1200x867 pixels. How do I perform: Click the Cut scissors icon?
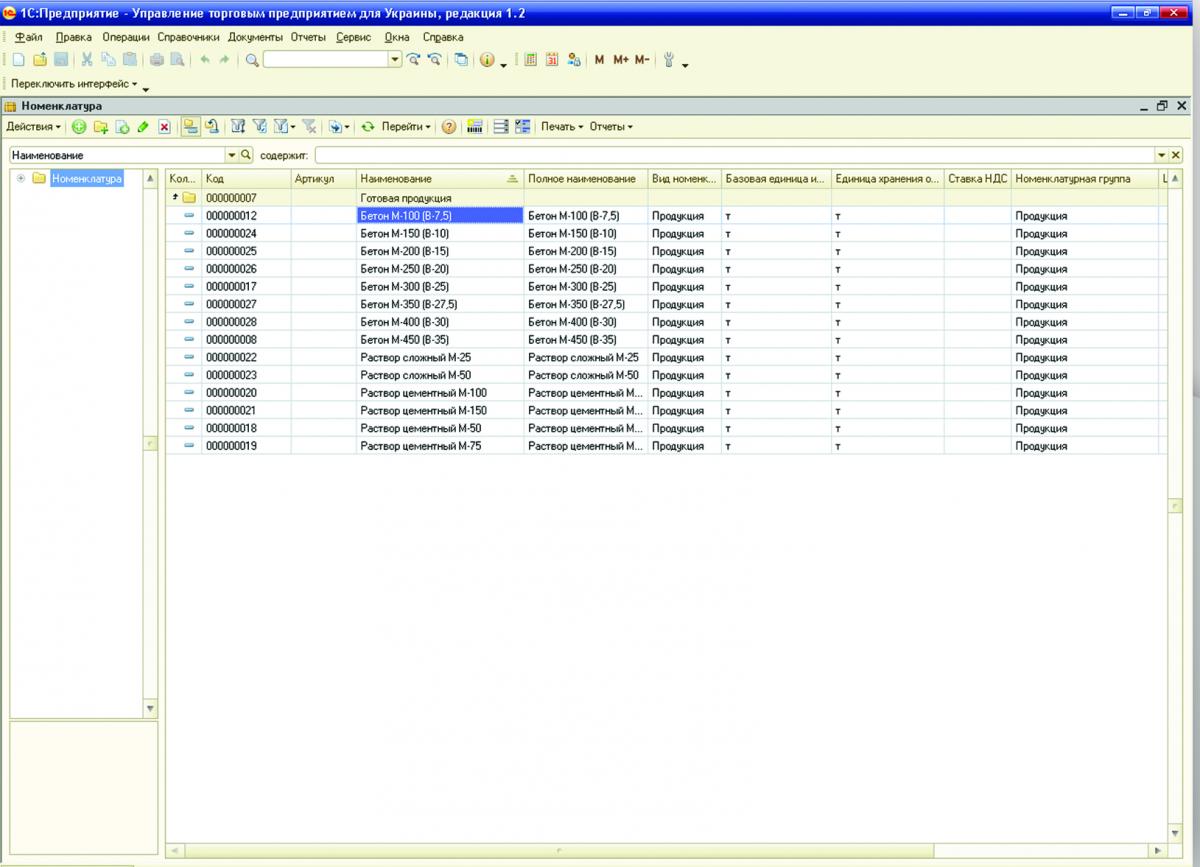(87, 60)
